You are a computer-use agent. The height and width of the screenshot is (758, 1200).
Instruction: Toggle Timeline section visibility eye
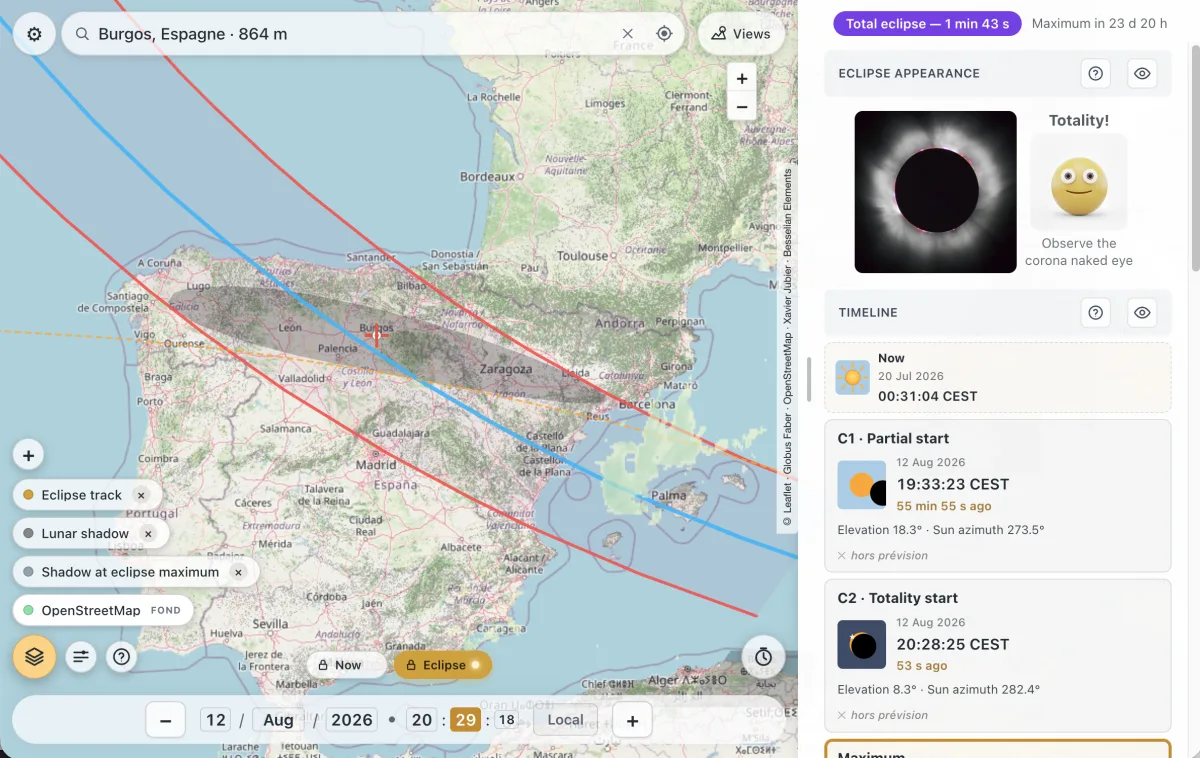1142,313
